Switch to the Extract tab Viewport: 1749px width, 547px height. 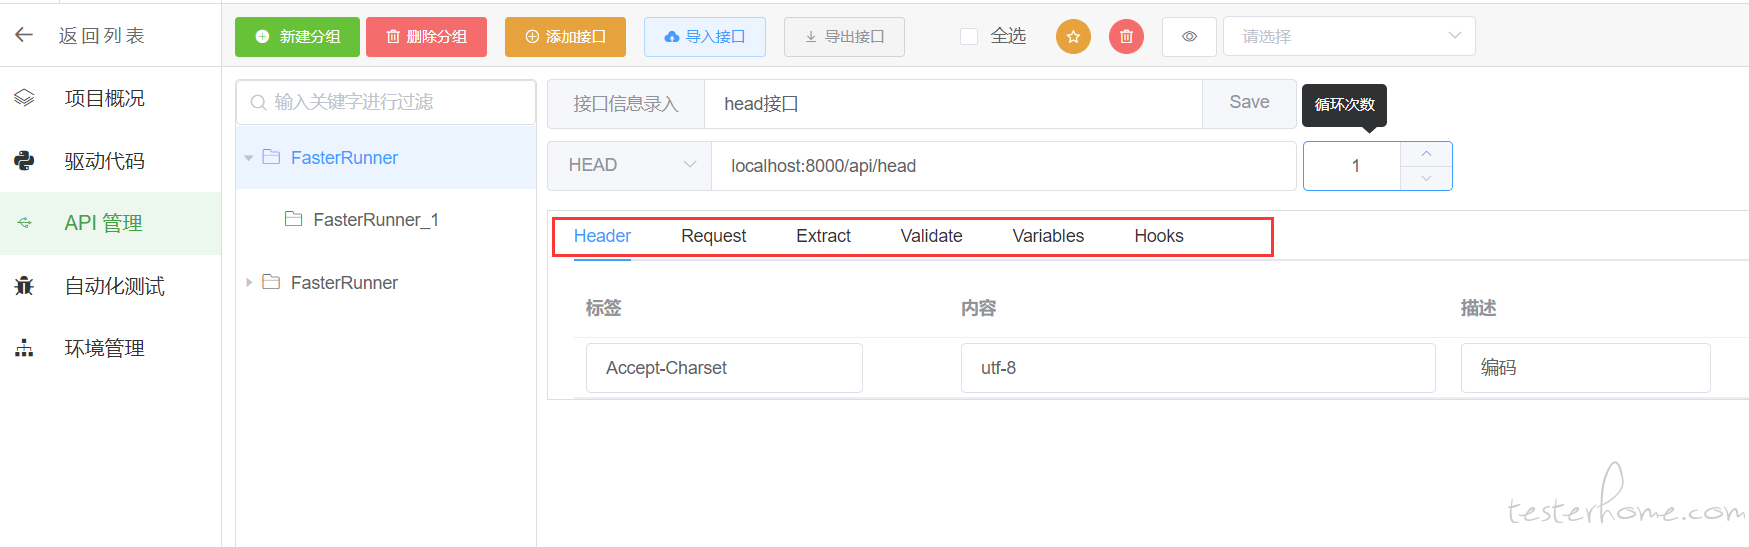pyautogui.click(x=823, y=236)
